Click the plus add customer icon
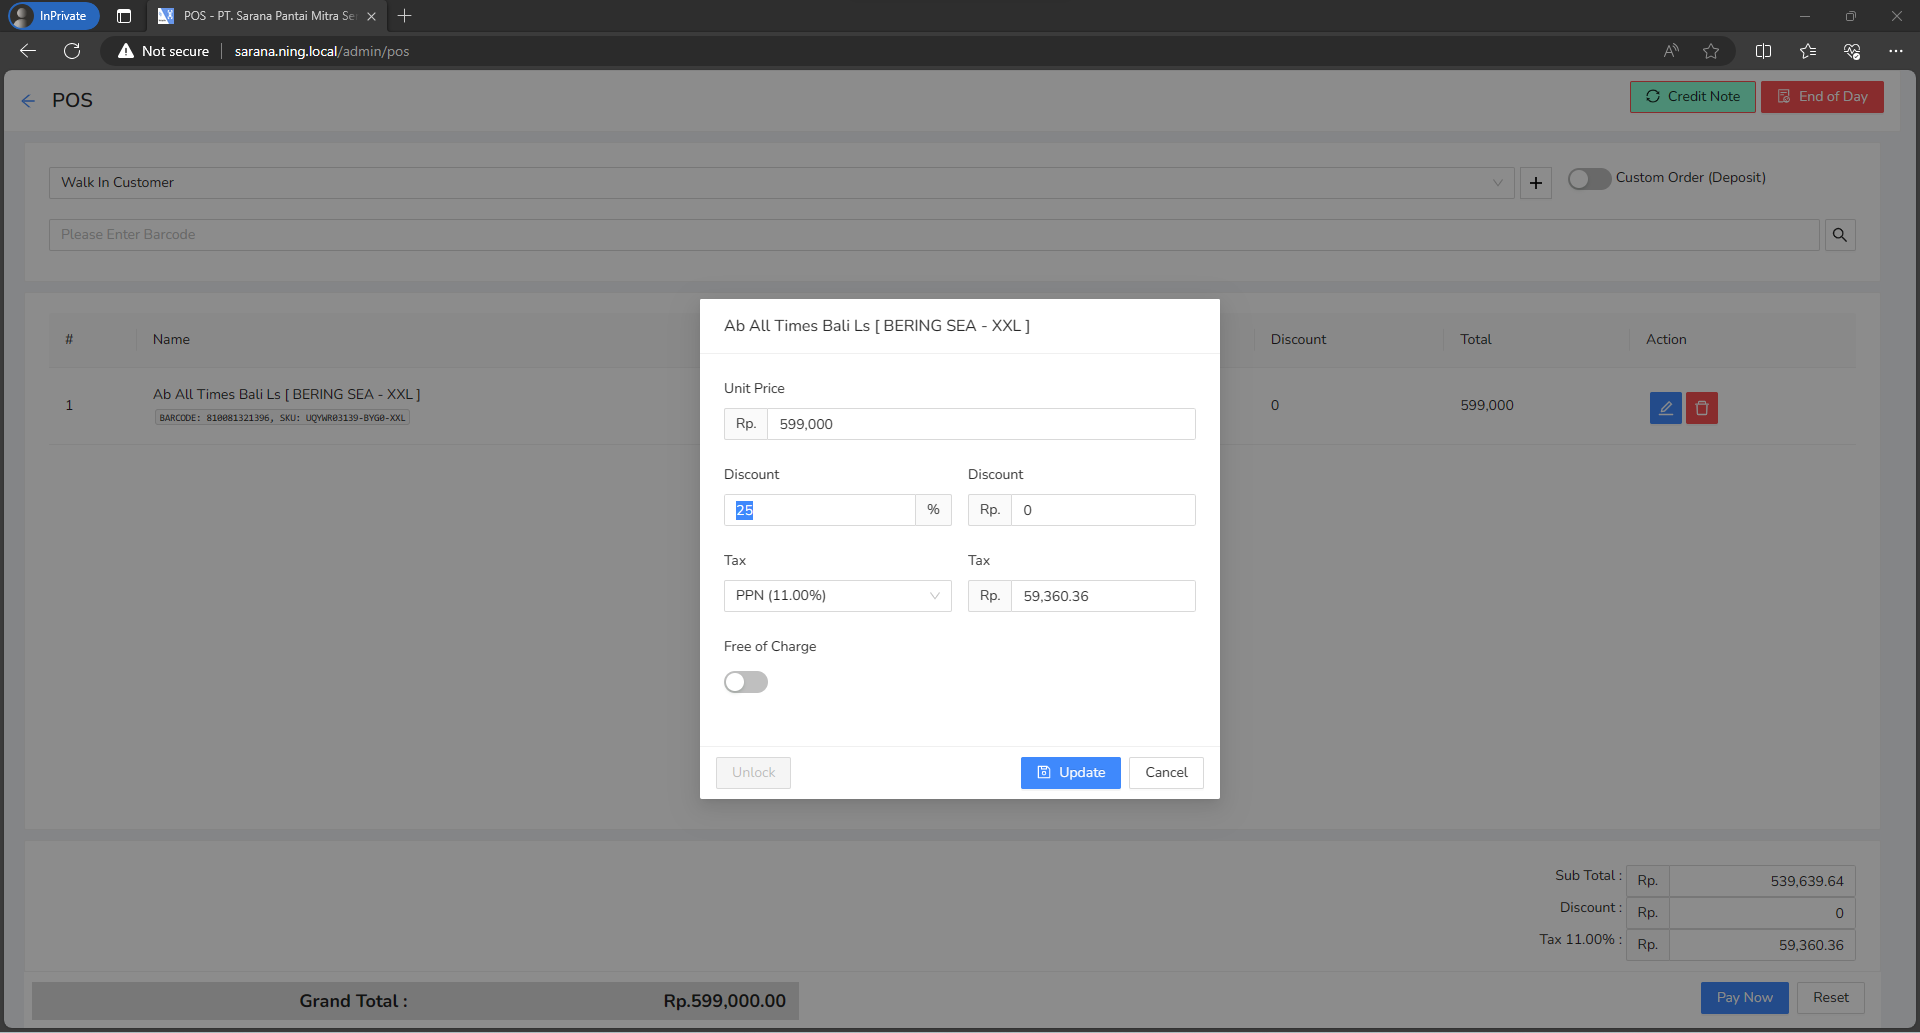 pyautogui.click(x=1536, y=183)
